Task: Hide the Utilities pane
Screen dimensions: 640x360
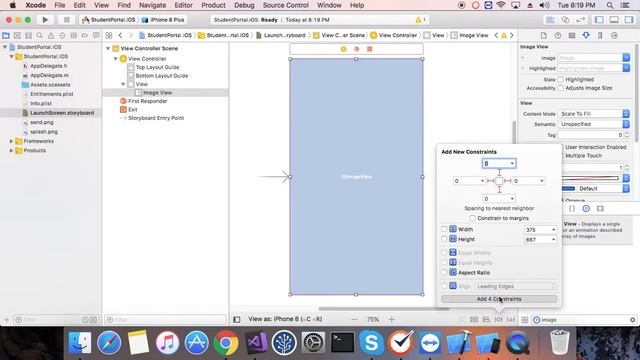Action: tap(629, 20)
